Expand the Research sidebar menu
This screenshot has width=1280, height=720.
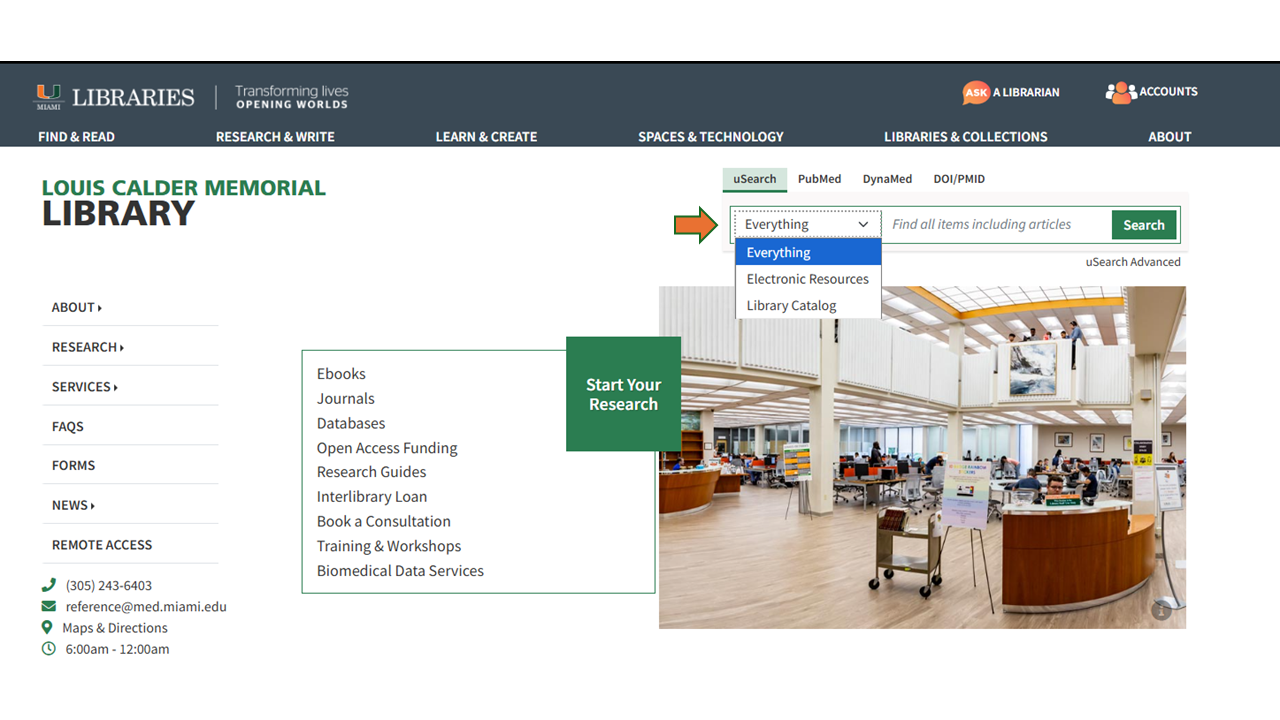pyautogui.click(x=88, y=347)
